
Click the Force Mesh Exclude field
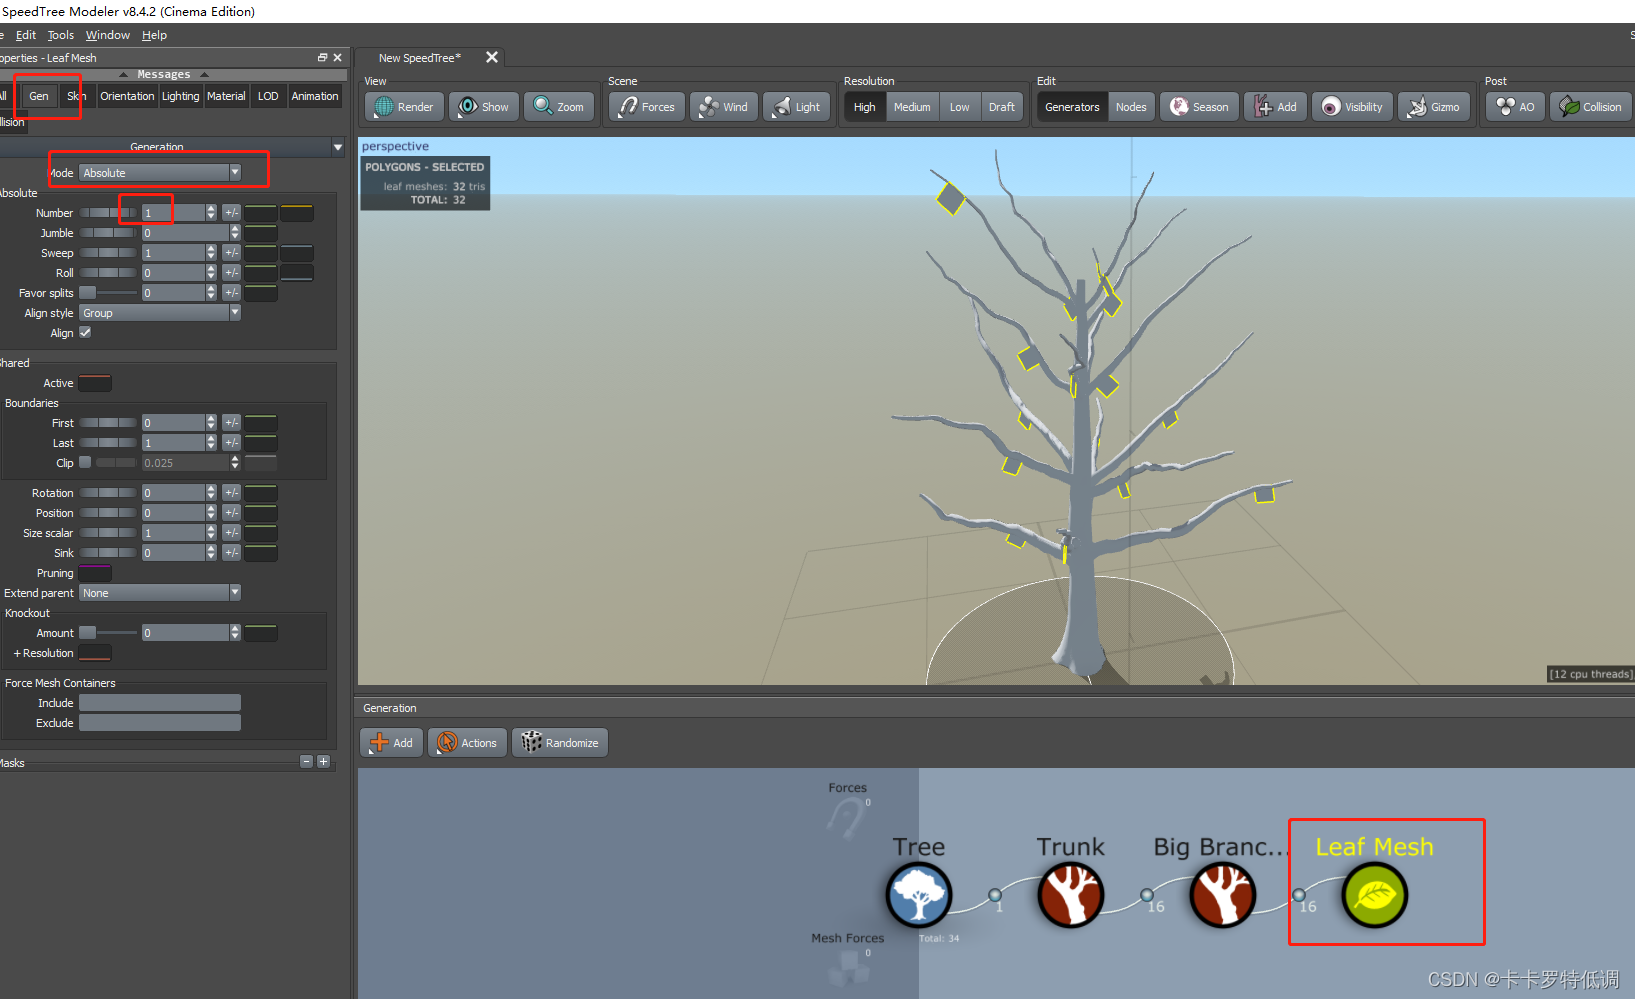point(160,722)
